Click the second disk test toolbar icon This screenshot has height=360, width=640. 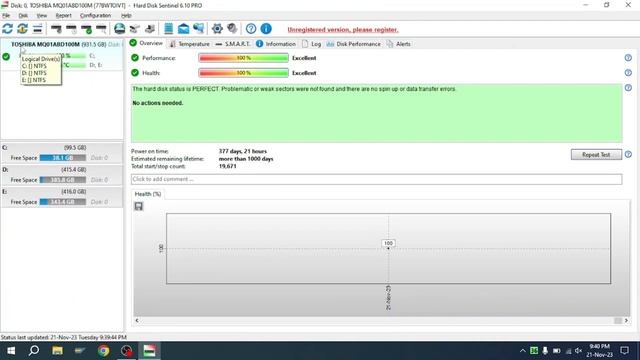[x=71, y=29]
